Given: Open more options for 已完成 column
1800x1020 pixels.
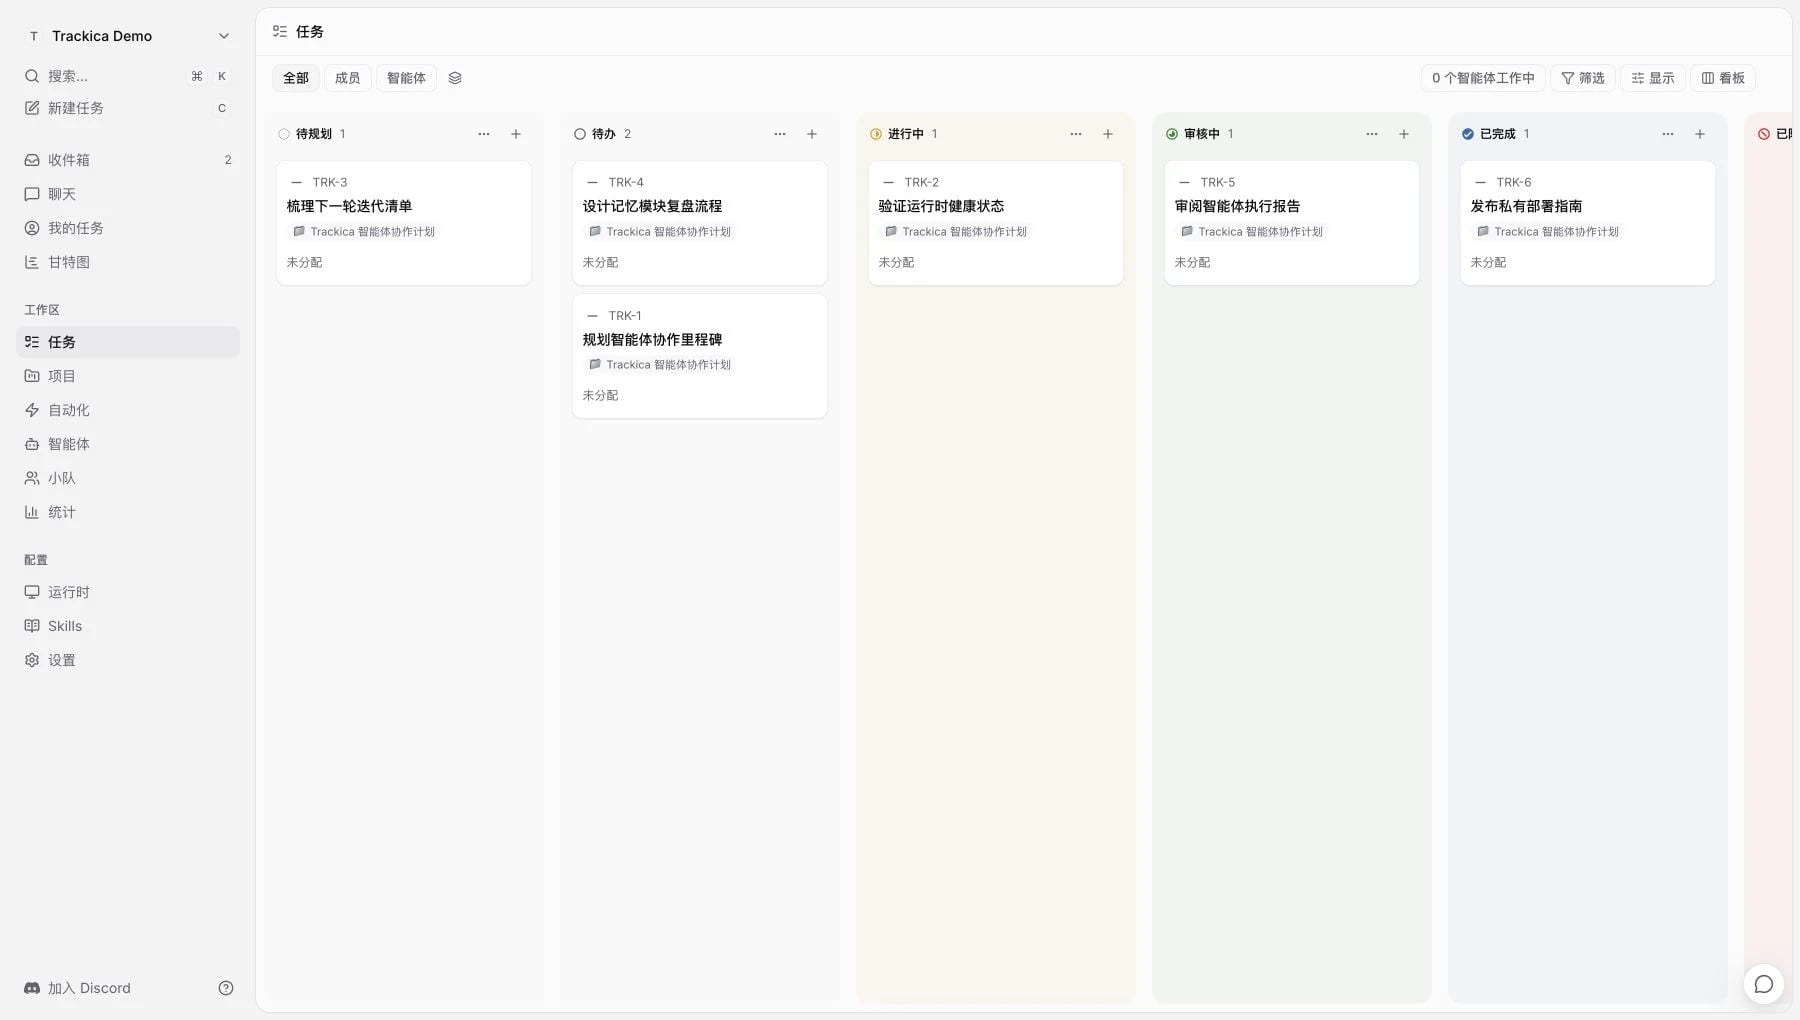Looking at the screenshot, I should [1668, 134].
